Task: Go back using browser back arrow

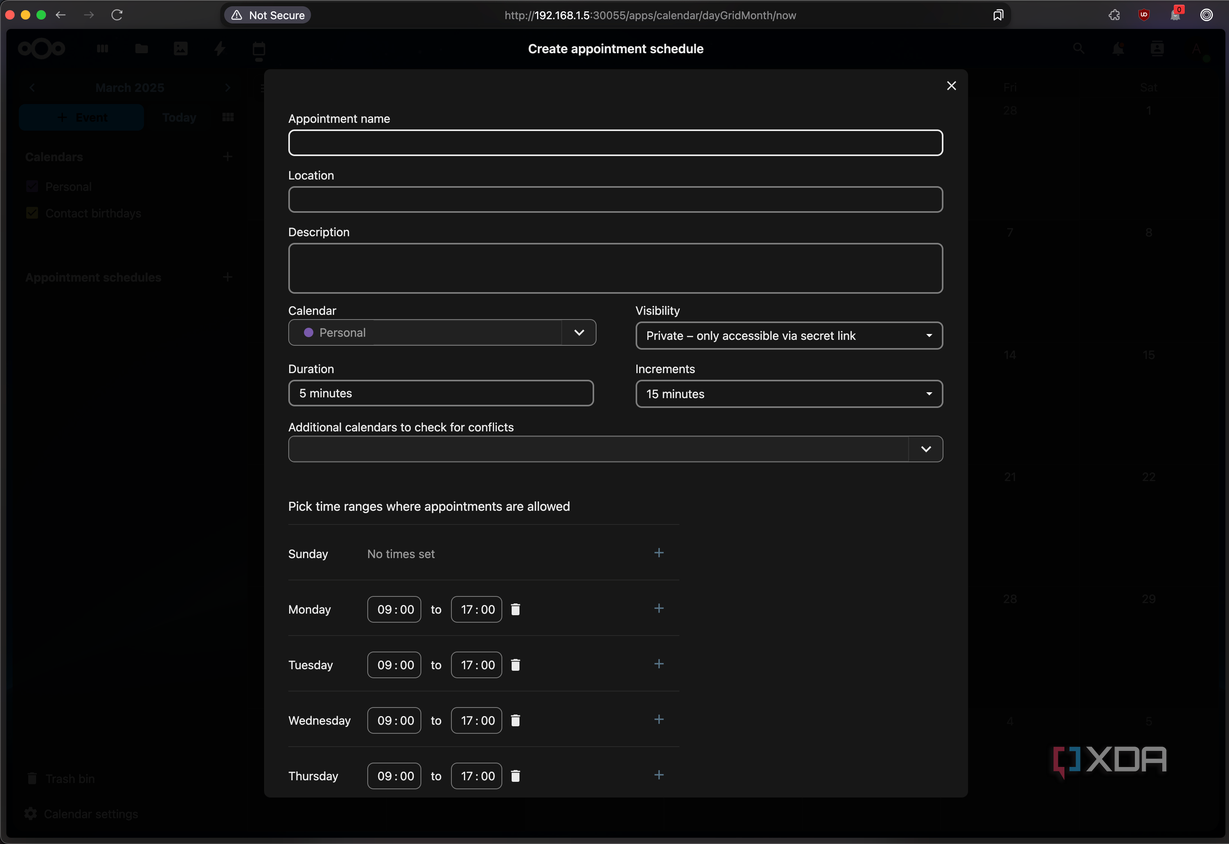Action: (x=61, y=15)
